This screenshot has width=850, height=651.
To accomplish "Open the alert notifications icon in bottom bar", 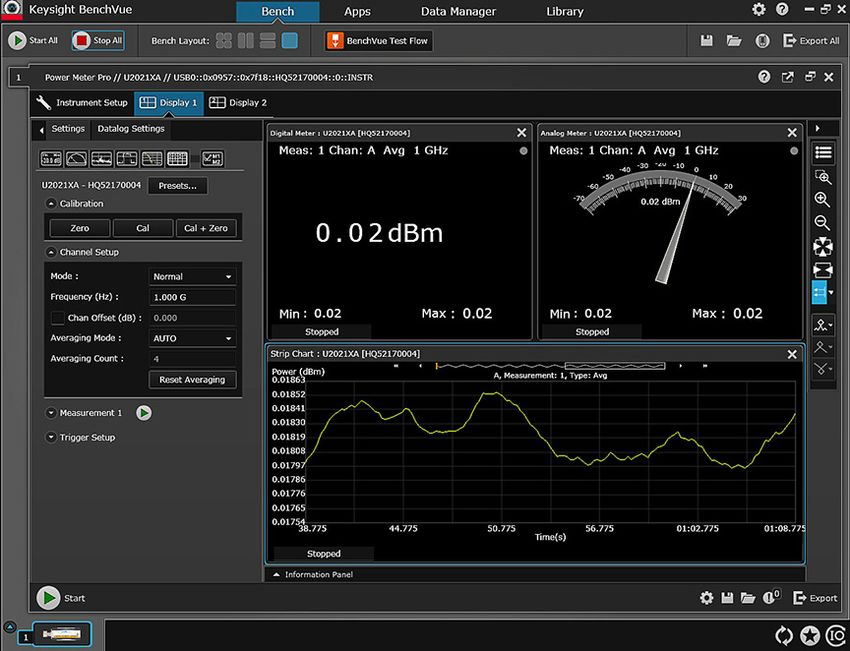I will tap(771, 597).
